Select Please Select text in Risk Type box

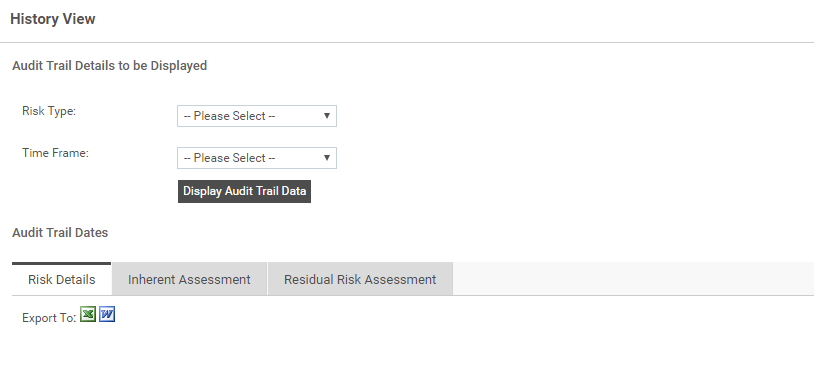pyautogui.click(x=229, y=116)
